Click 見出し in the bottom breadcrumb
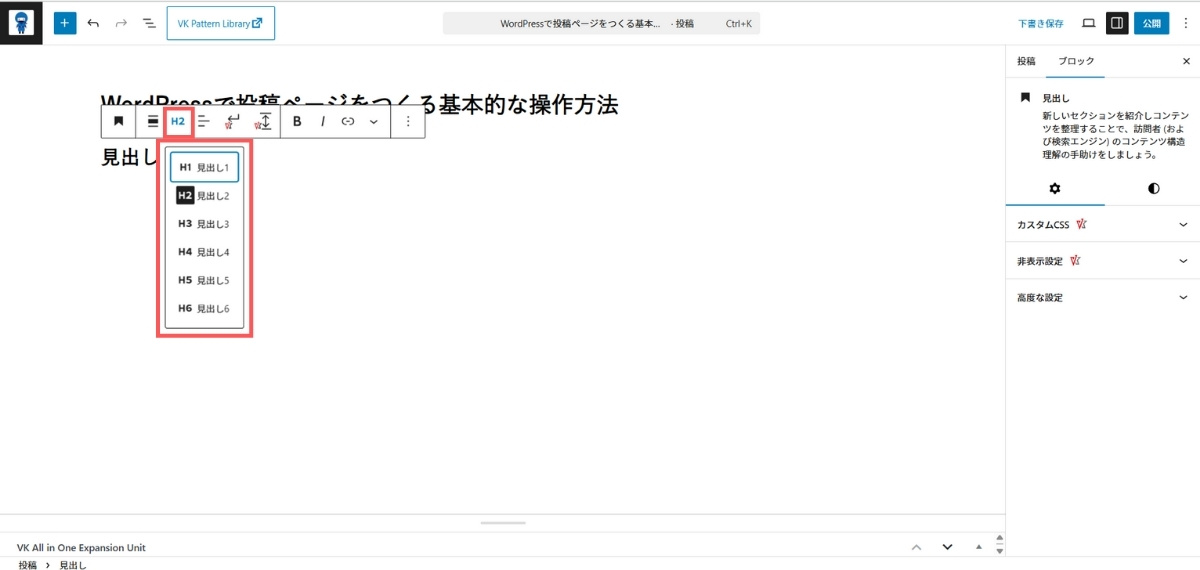 73,565
